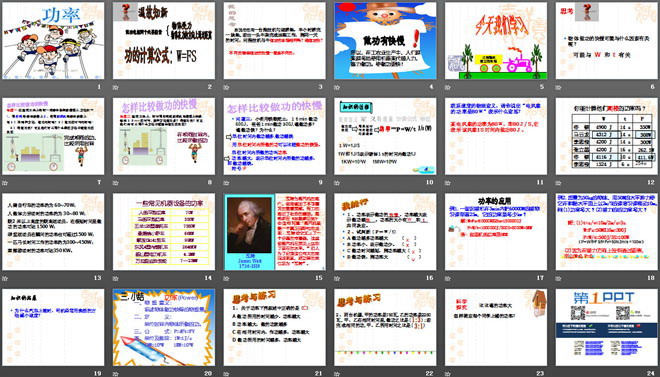
Task: Select the James Watt portrait slide
Action: 274,232
